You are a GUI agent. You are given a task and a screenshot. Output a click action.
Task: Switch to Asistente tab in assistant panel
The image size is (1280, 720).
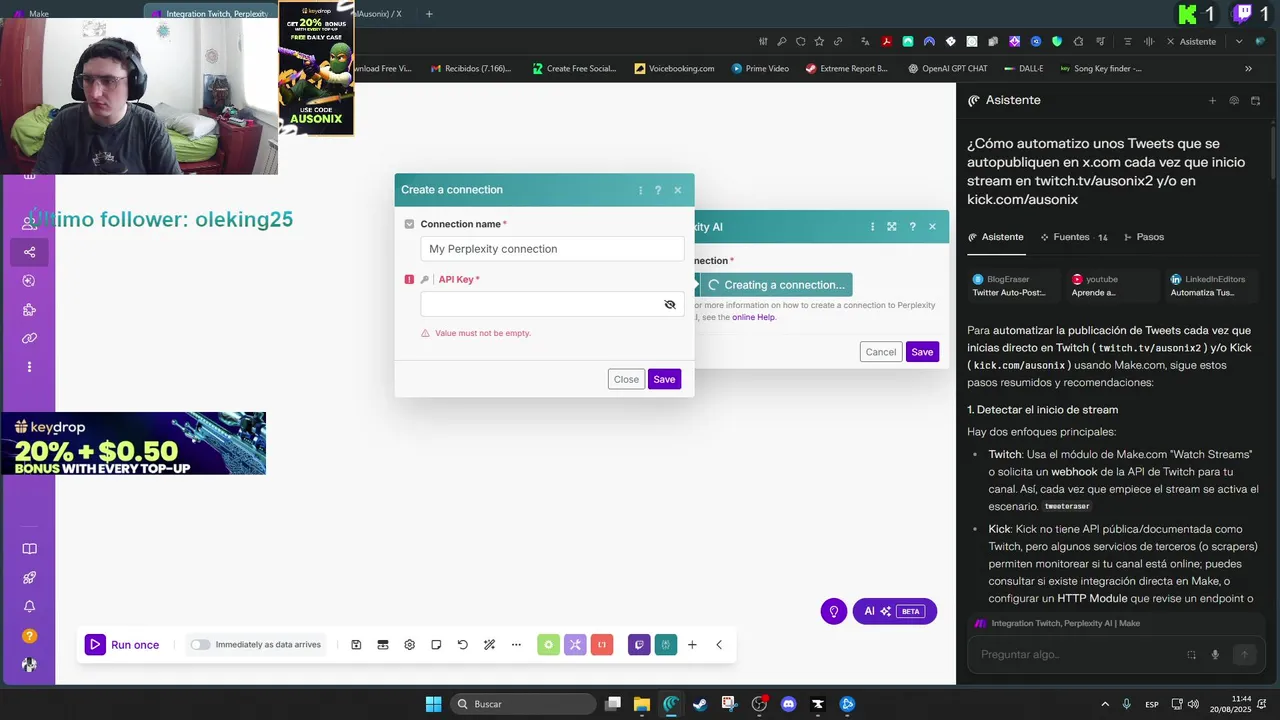[996, 237]
